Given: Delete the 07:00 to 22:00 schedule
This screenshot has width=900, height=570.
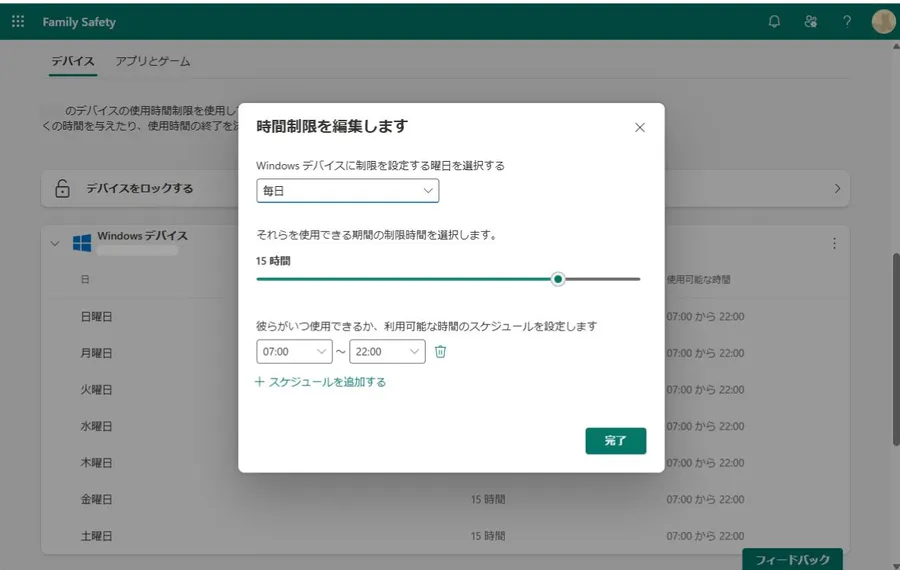Looking at the screenshot, I should pos(440,352).
